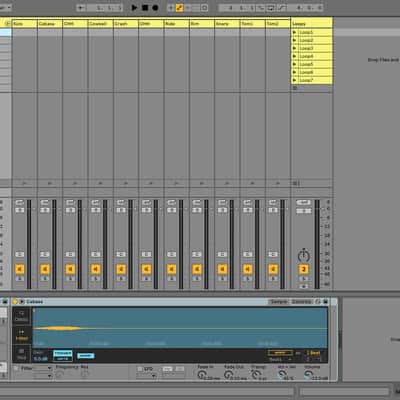
Task: Mute the Ride chain with its speaker button
Action: pyautogui.click(x=172, y=269)
